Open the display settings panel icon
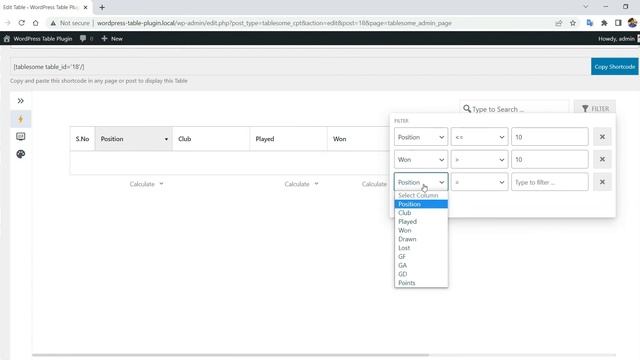This screenshot has height=360, width=640. [20, 136]
